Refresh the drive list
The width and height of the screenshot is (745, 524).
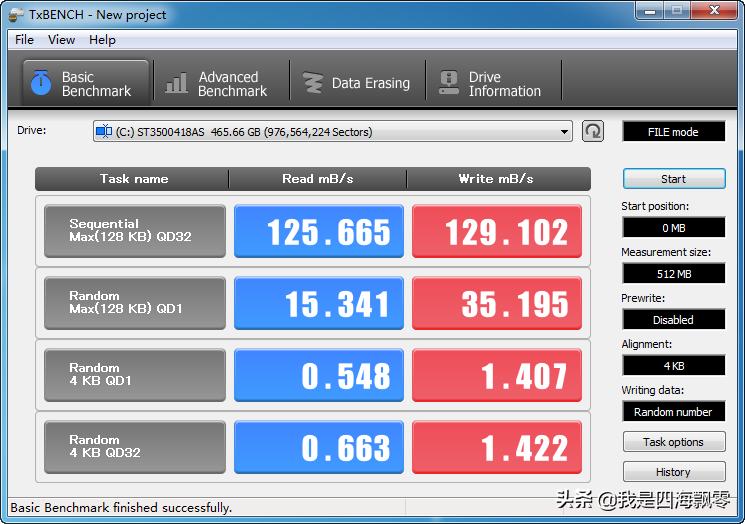[593, 131]
